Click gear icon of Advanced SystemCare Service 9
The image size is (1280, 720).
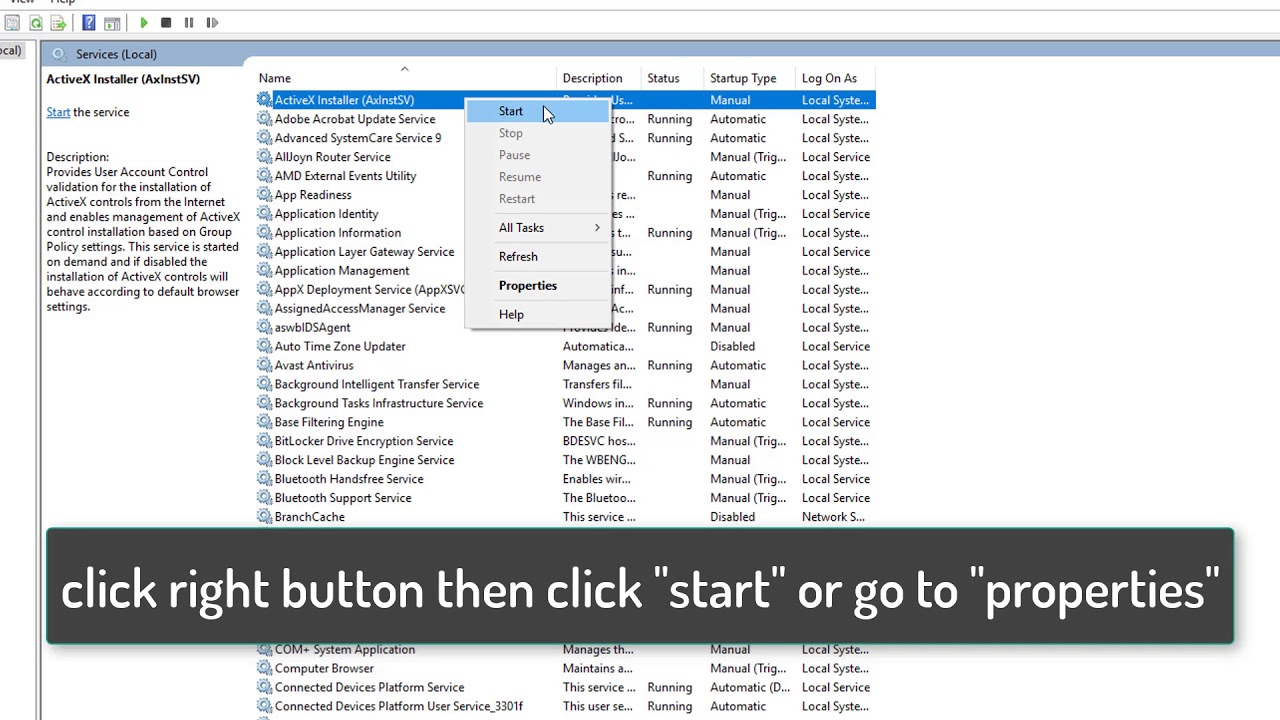264,138
